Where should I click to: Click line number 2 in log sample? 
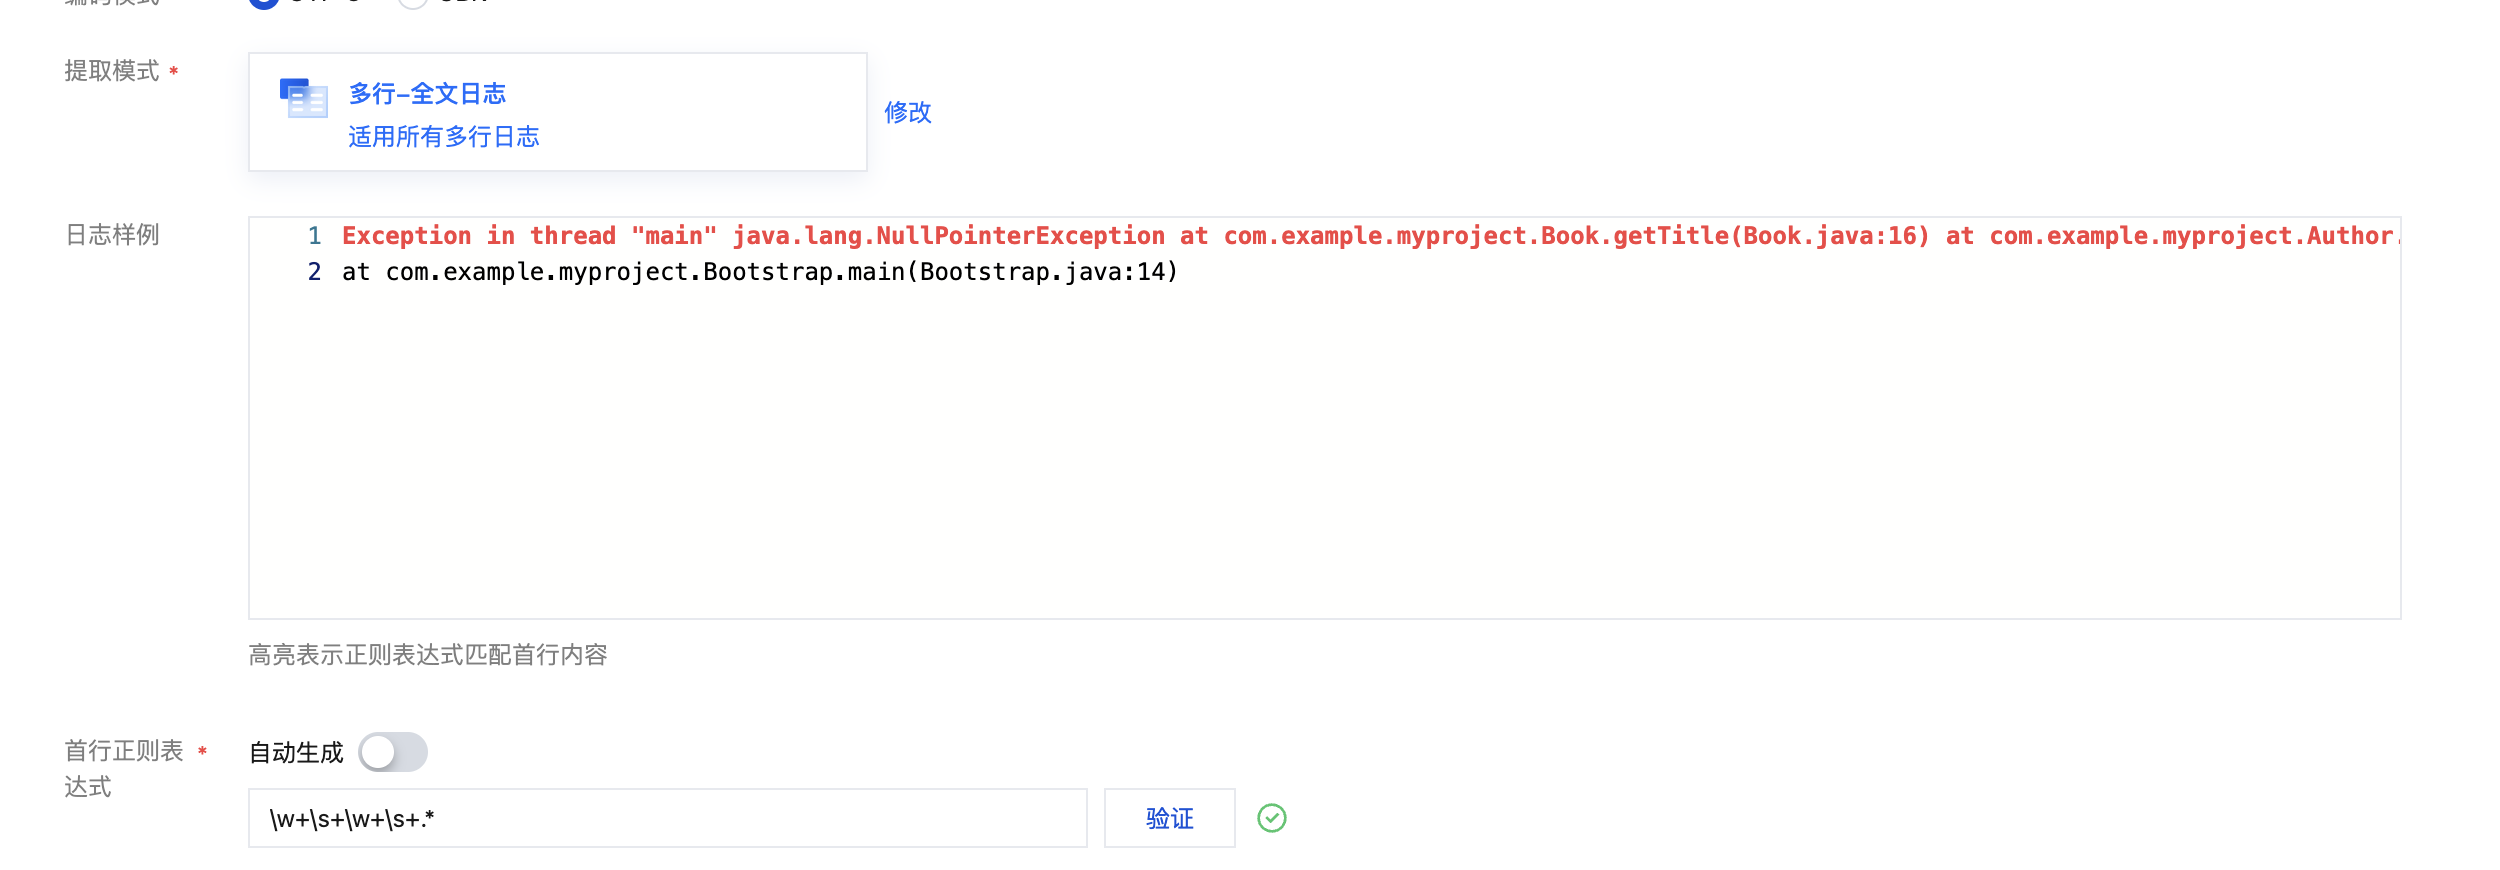tap(314, 272)
